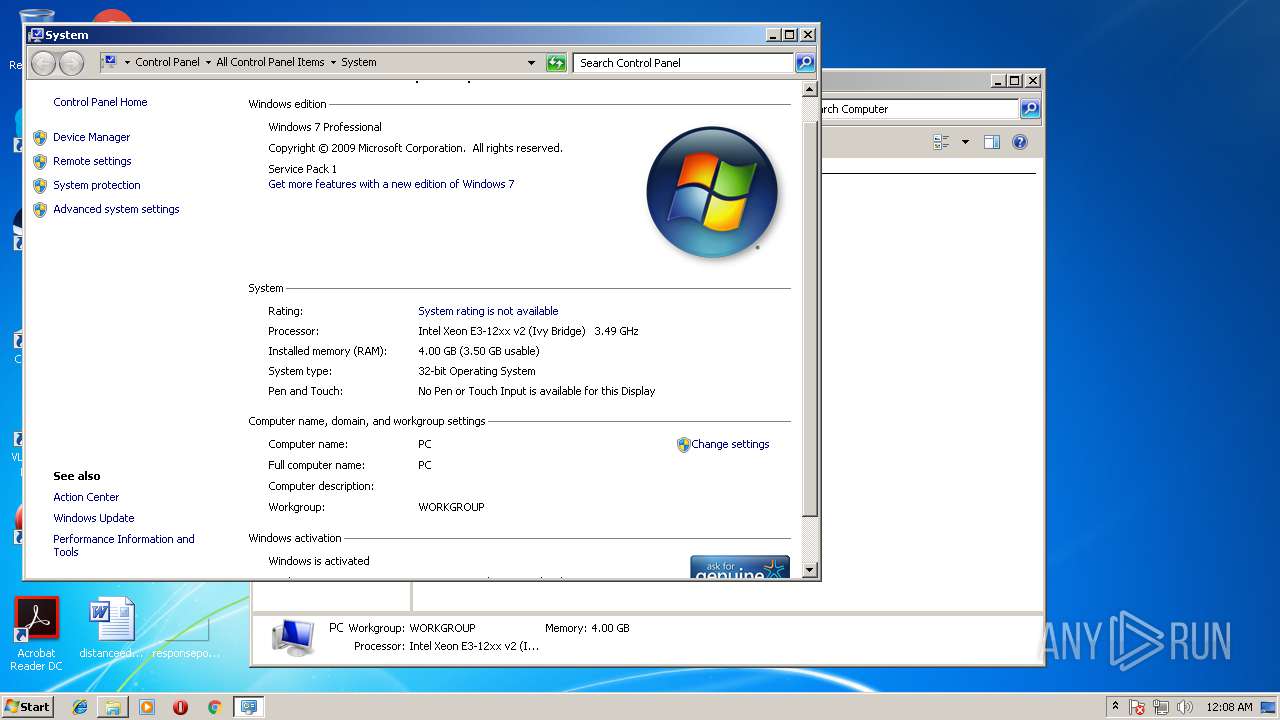Show hidden tray icons
Screen dimensions: 1280x720
click(1115, 707)
